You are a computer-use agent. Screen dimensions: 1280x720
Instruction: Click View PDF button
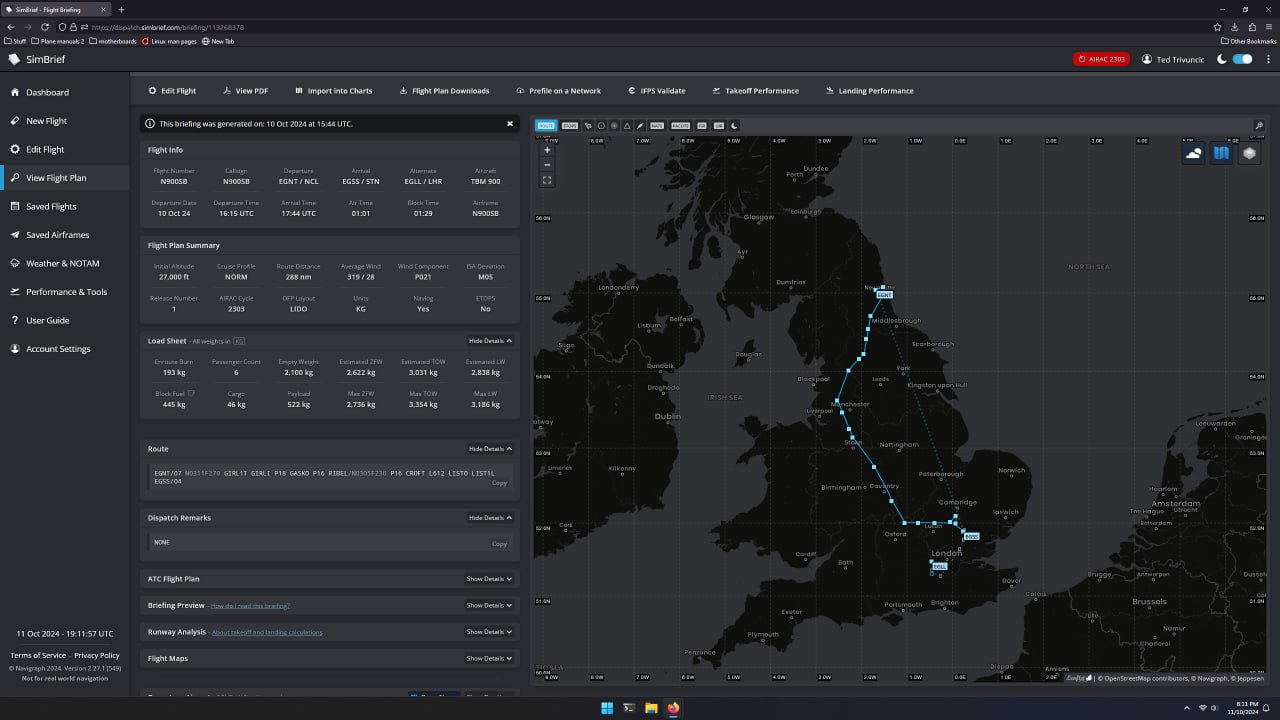(x=245, y=91)
